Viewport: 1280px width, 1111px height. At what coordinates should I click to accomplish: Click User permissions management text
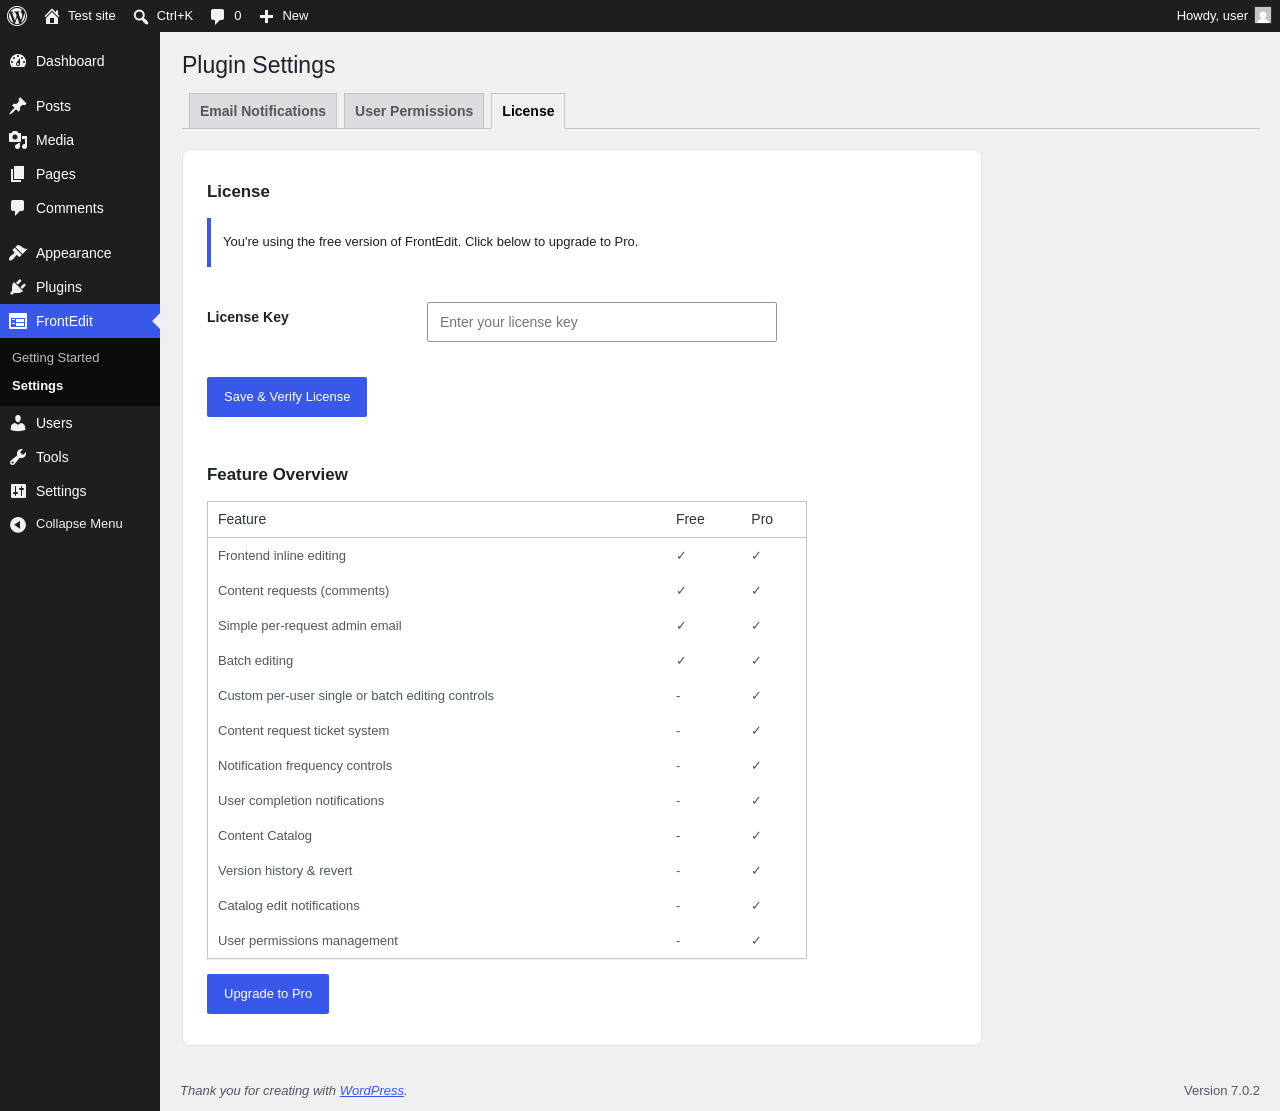pyautogui.click(x=308, y=941)
